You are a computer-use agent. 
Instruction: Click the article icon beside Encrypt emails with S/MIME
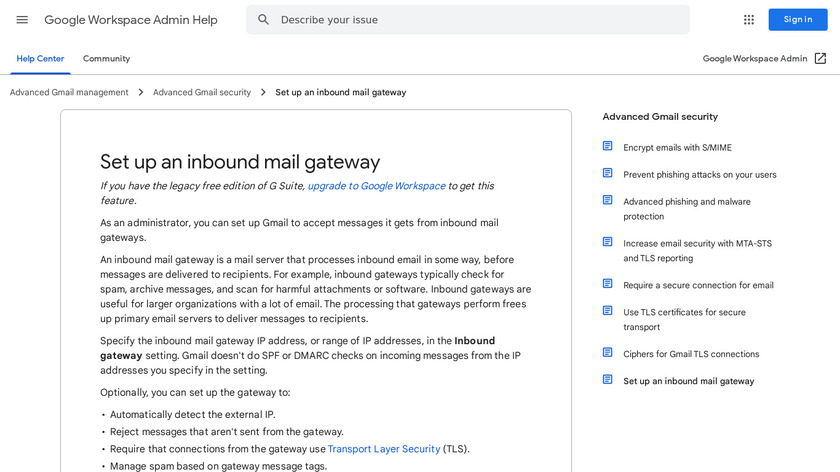tap(607, 147)
